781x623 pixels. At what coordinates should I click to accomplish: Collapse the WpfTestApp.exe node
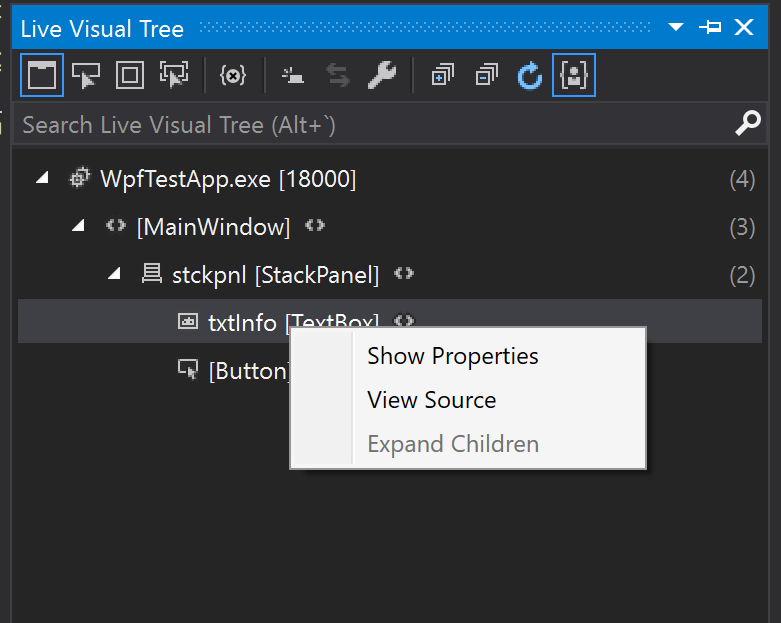(42, 178)
